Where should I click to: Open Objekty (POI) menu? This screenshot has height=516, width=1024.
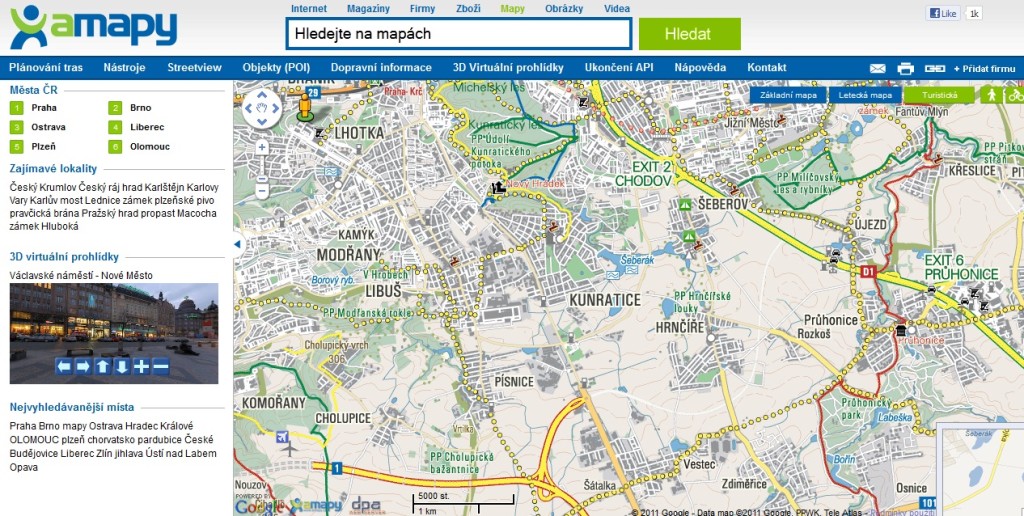[276, 67]
